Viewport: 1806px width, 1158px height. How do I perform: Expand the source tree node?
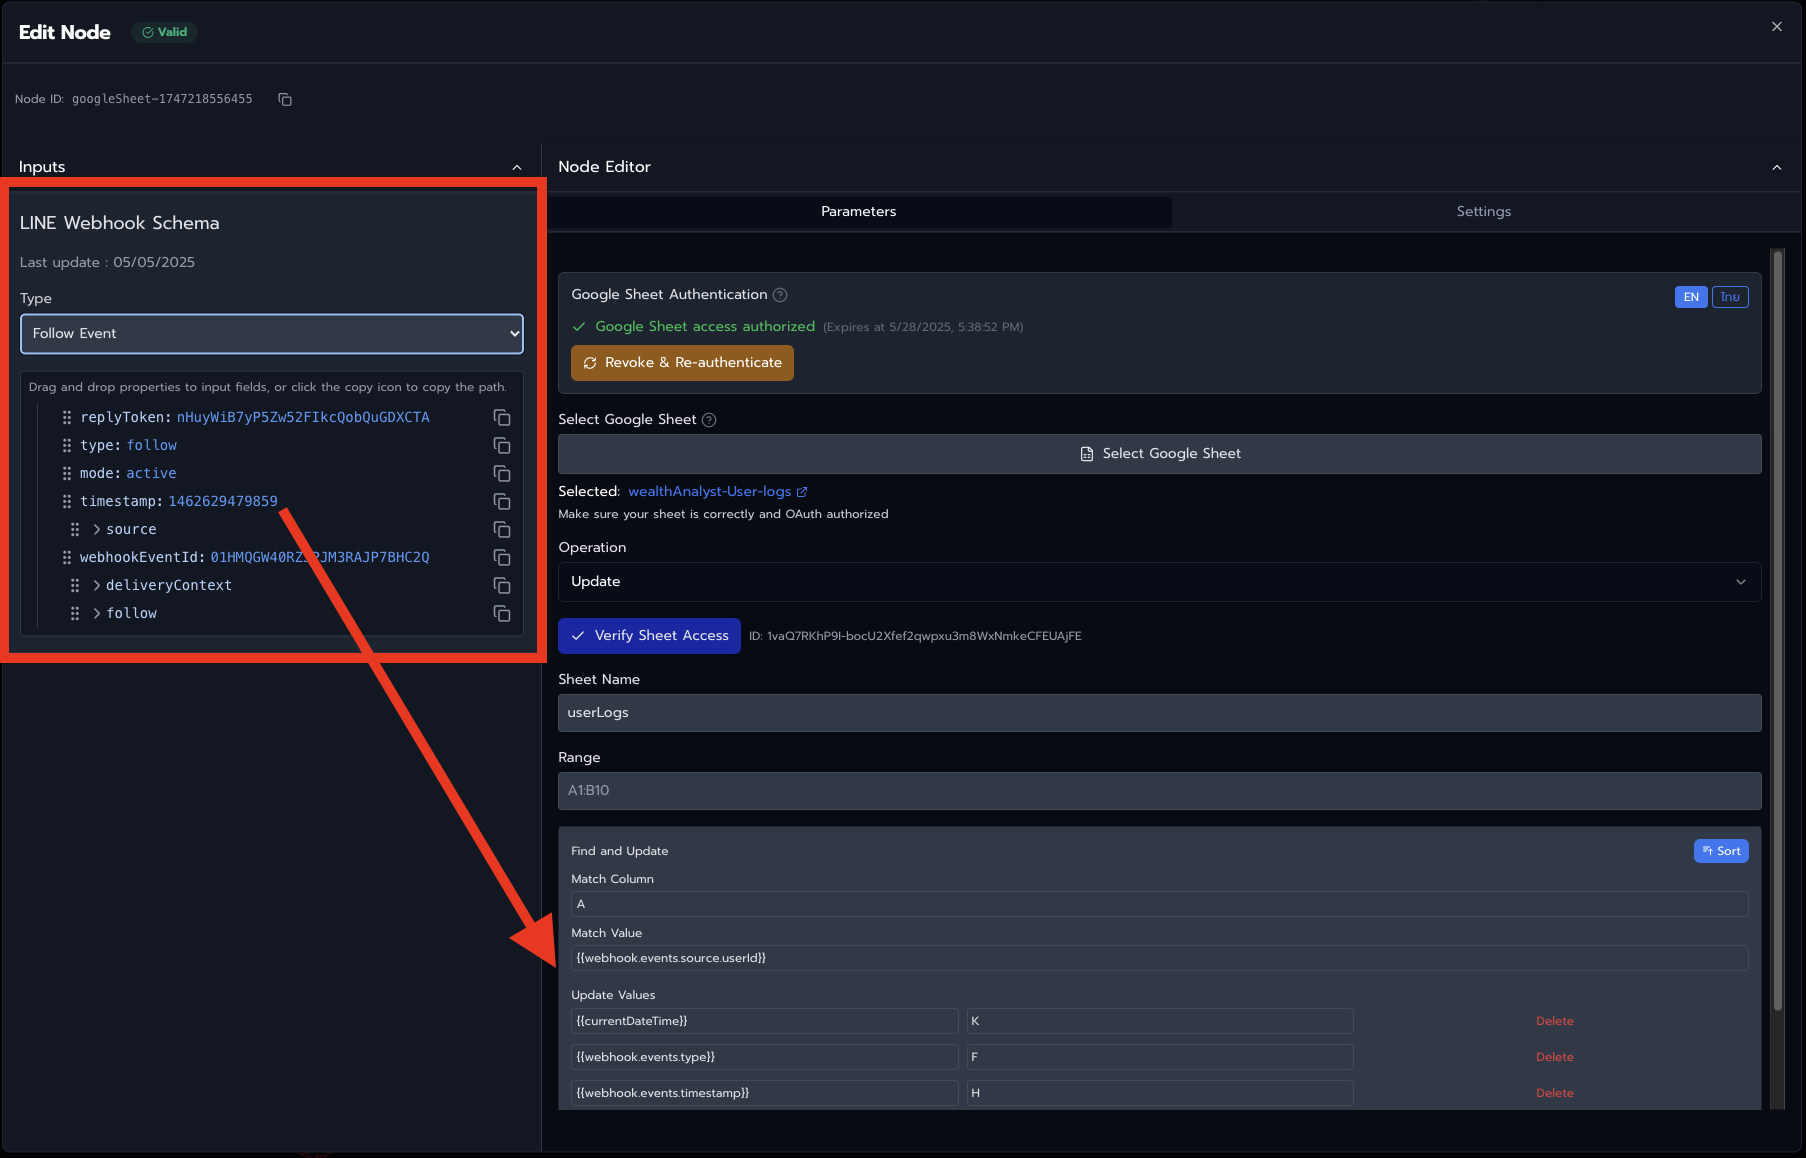97,530
